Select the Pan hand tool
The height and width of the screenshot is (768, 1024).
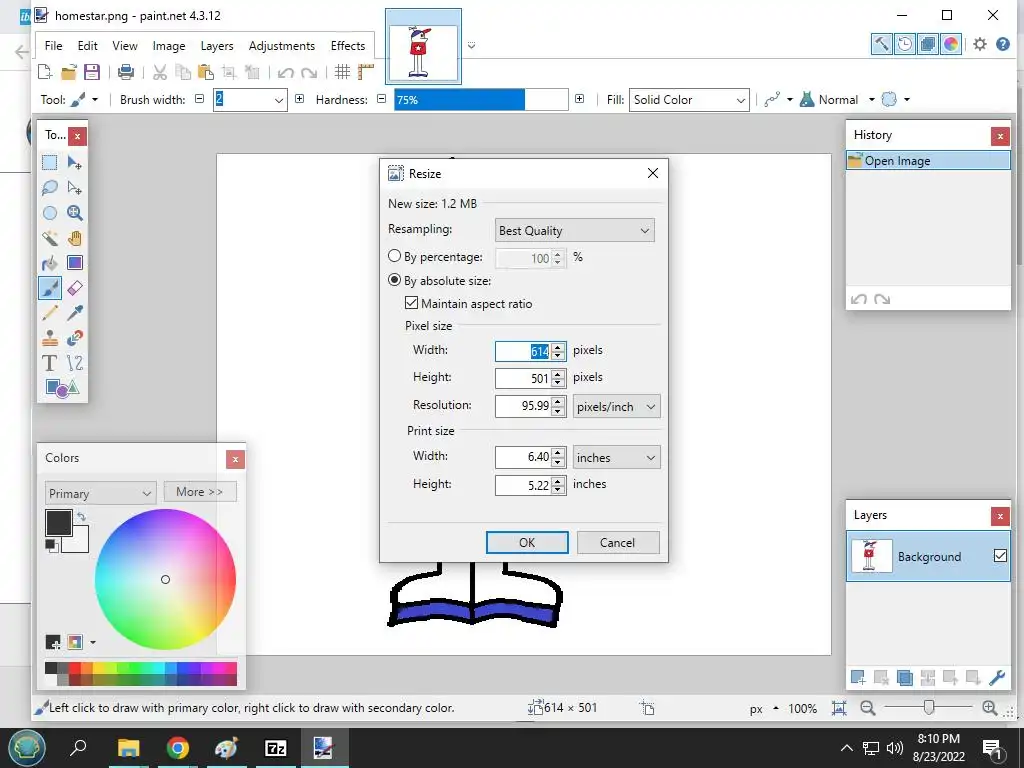click(74, 238)
